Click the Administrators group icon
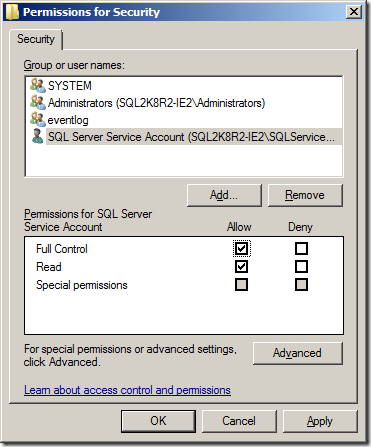 pyautogui.click(x=37, y=102)
